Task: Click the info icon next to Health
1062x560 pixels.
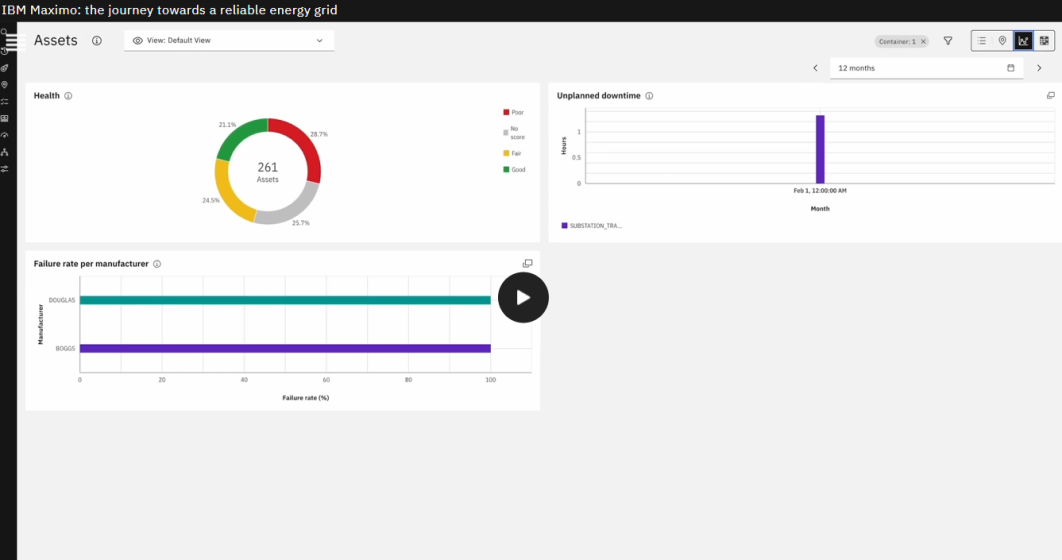Action: pyautogui.click(x=68, y=95)
